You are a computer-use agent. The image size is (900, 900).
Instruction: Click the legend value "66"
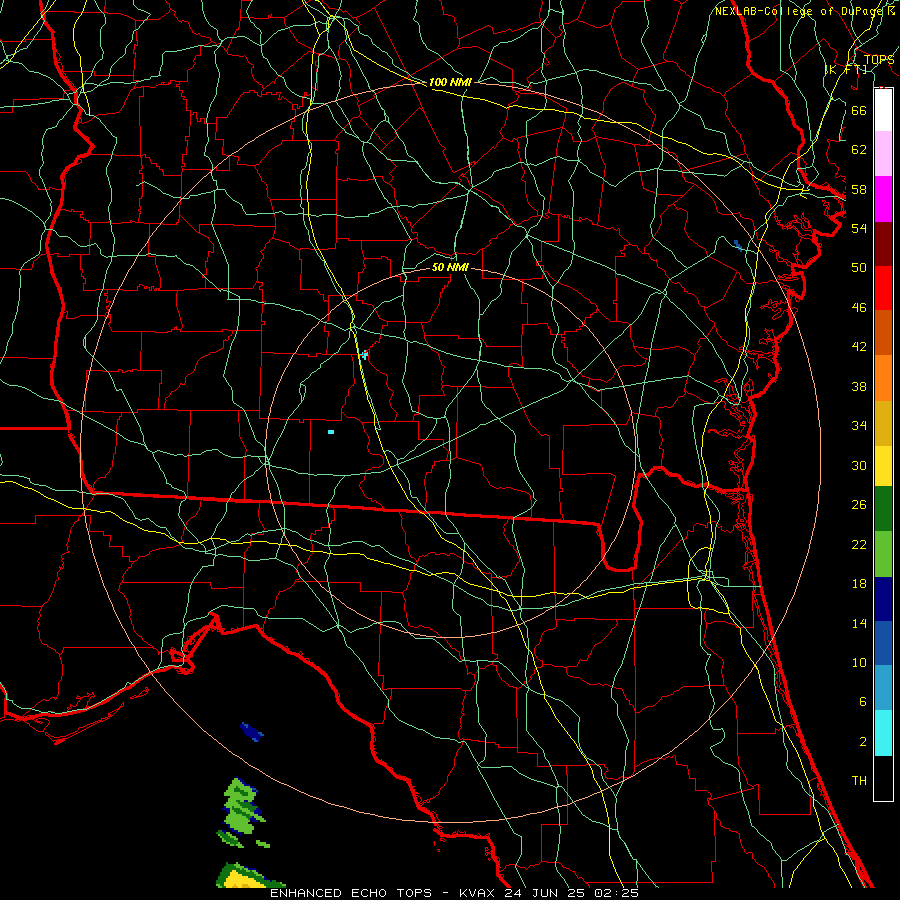click(859, 110)
